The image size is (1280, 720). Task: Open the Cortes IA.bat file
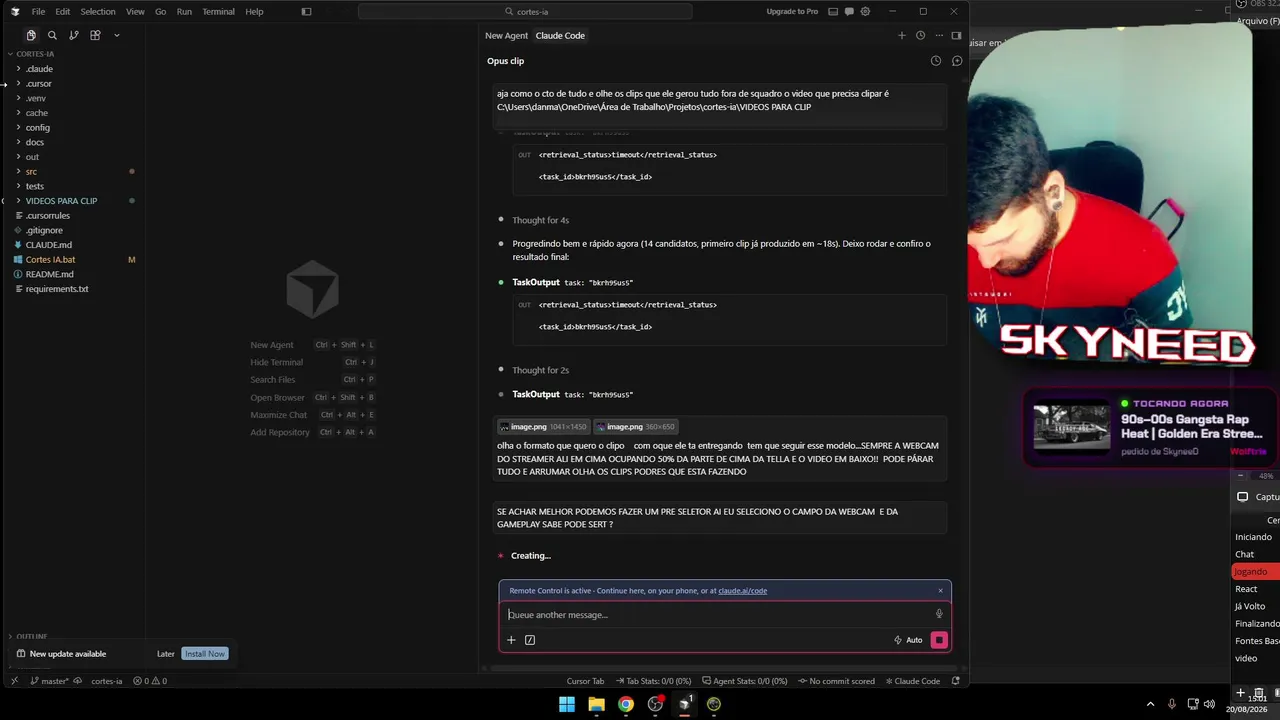[50, 260]
